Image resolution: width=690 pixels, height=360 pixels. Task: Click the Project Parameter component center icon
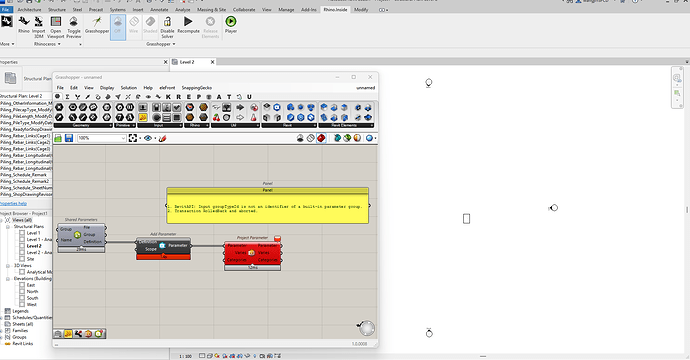click(251, 253)
